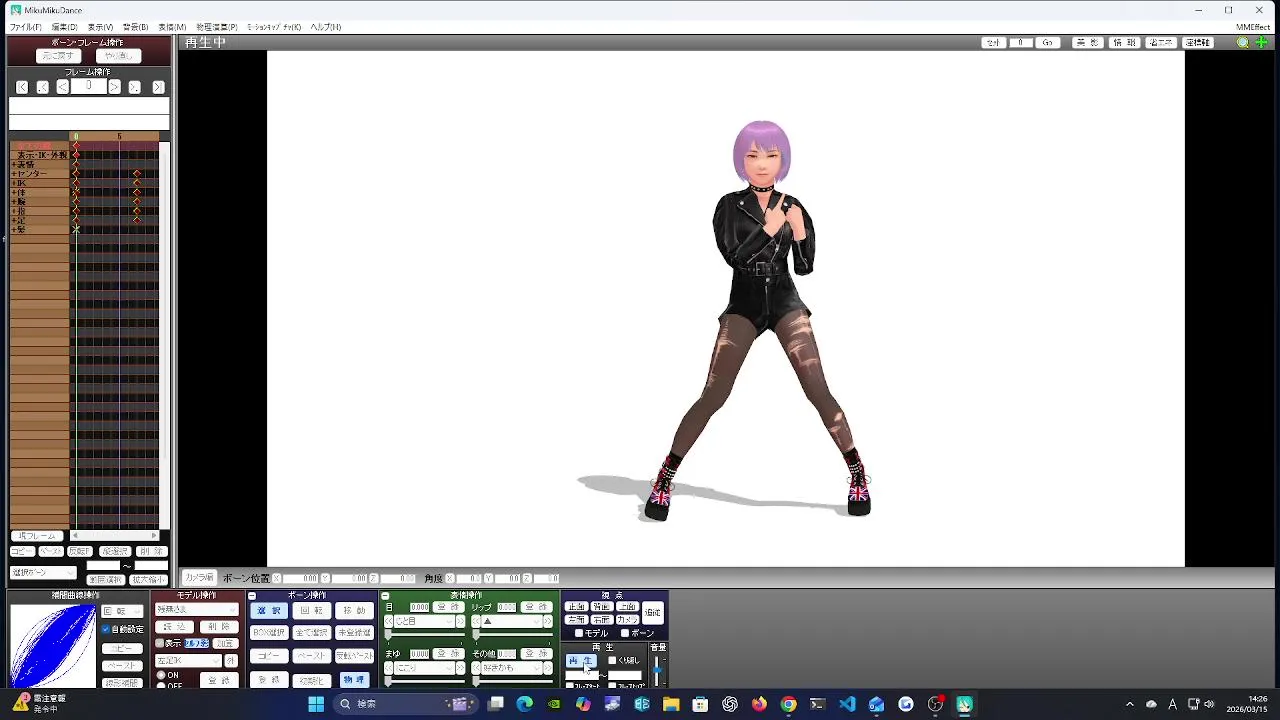Adjust the 音量 volume slider
The height and width of the screenshot is (720, 1280).
[x=657, y=670]
